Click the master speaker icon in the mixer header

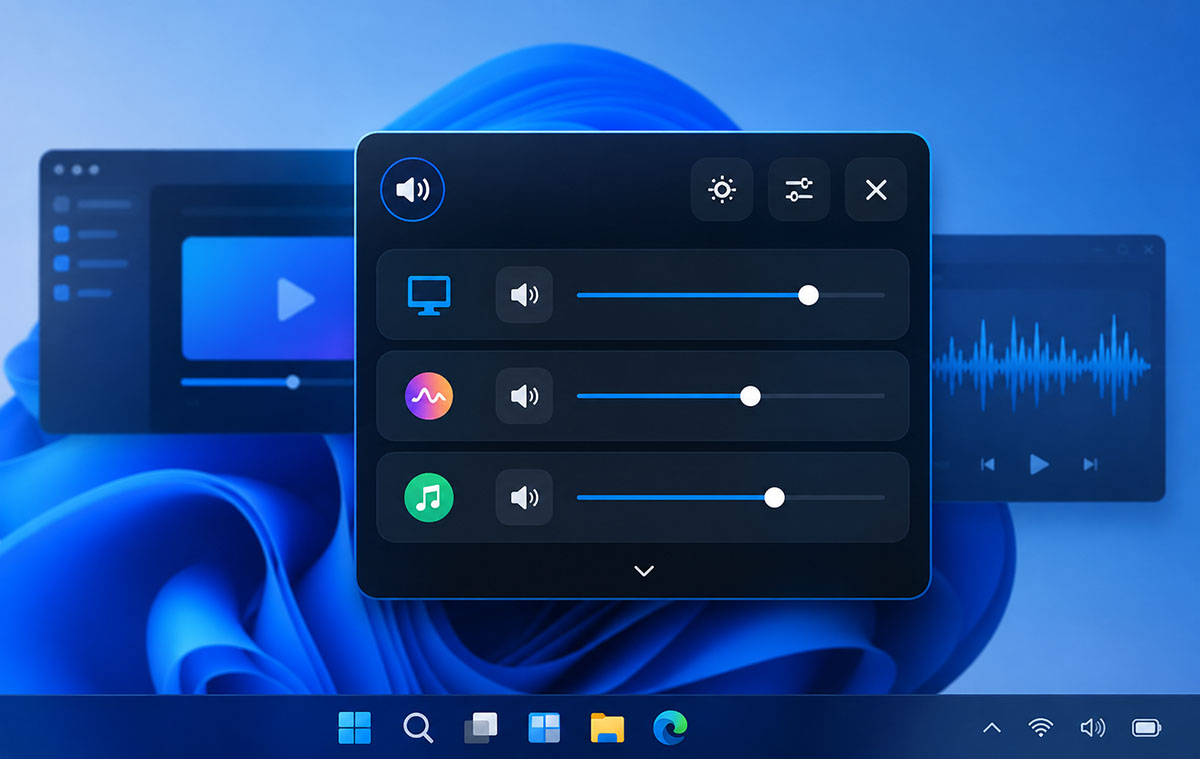coord(412,189)
